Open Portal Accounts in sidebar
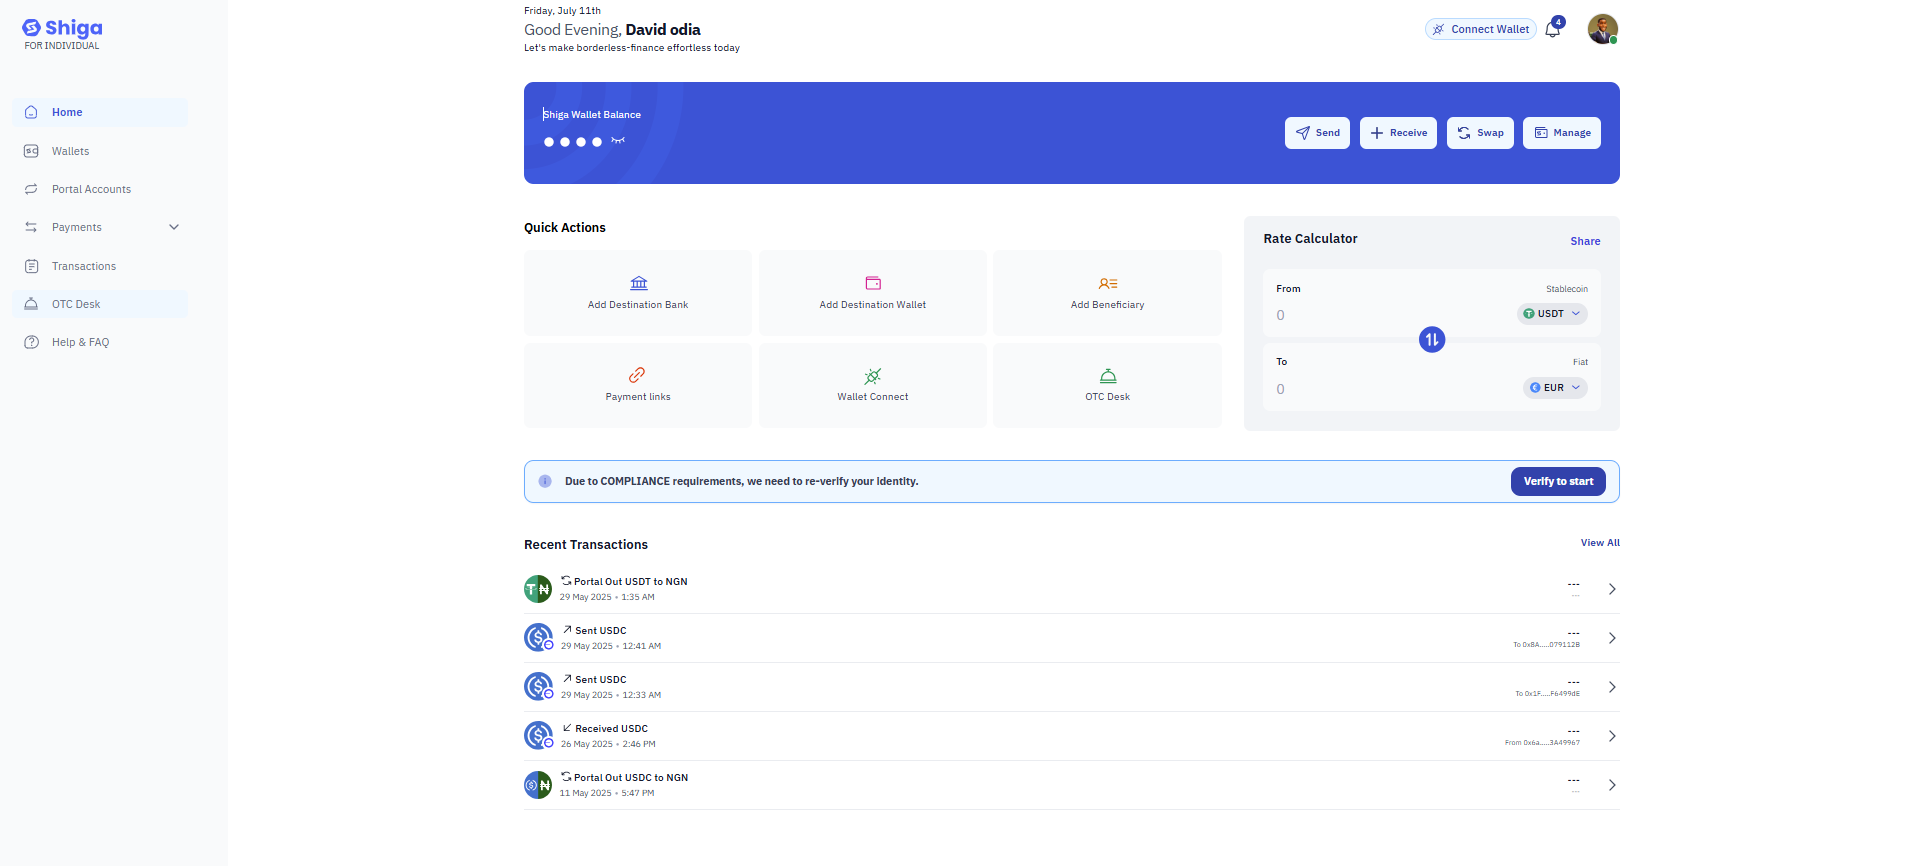 point(100,189)
